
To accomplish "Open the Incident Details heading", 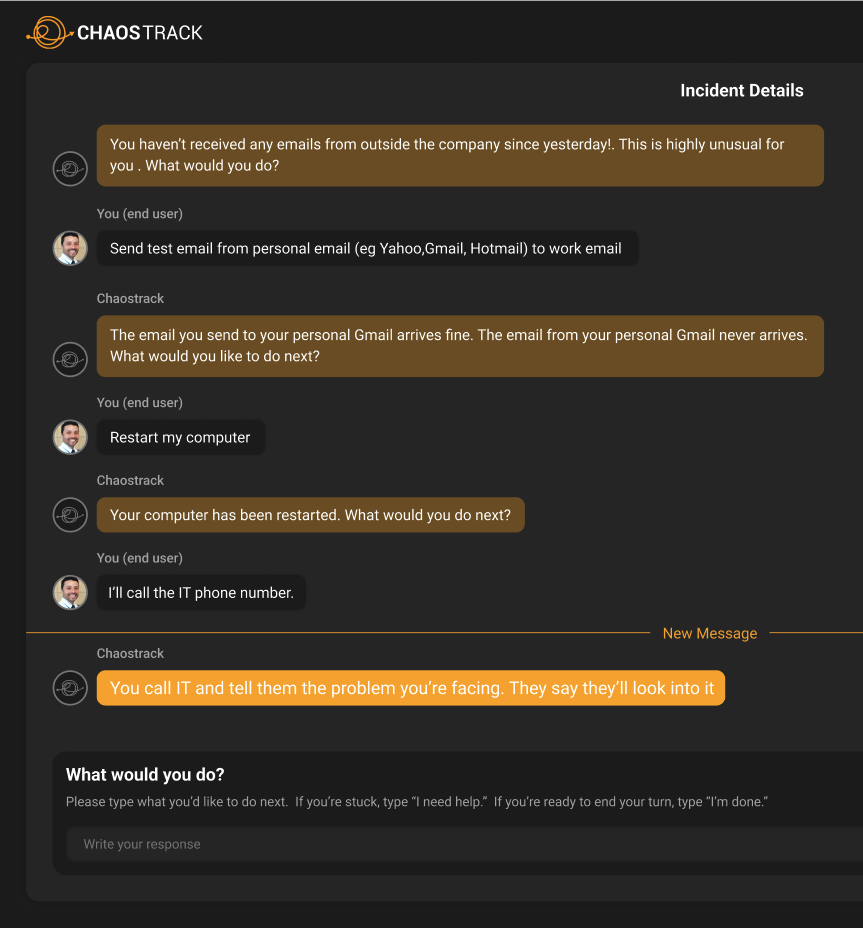I will click(742, 91).
